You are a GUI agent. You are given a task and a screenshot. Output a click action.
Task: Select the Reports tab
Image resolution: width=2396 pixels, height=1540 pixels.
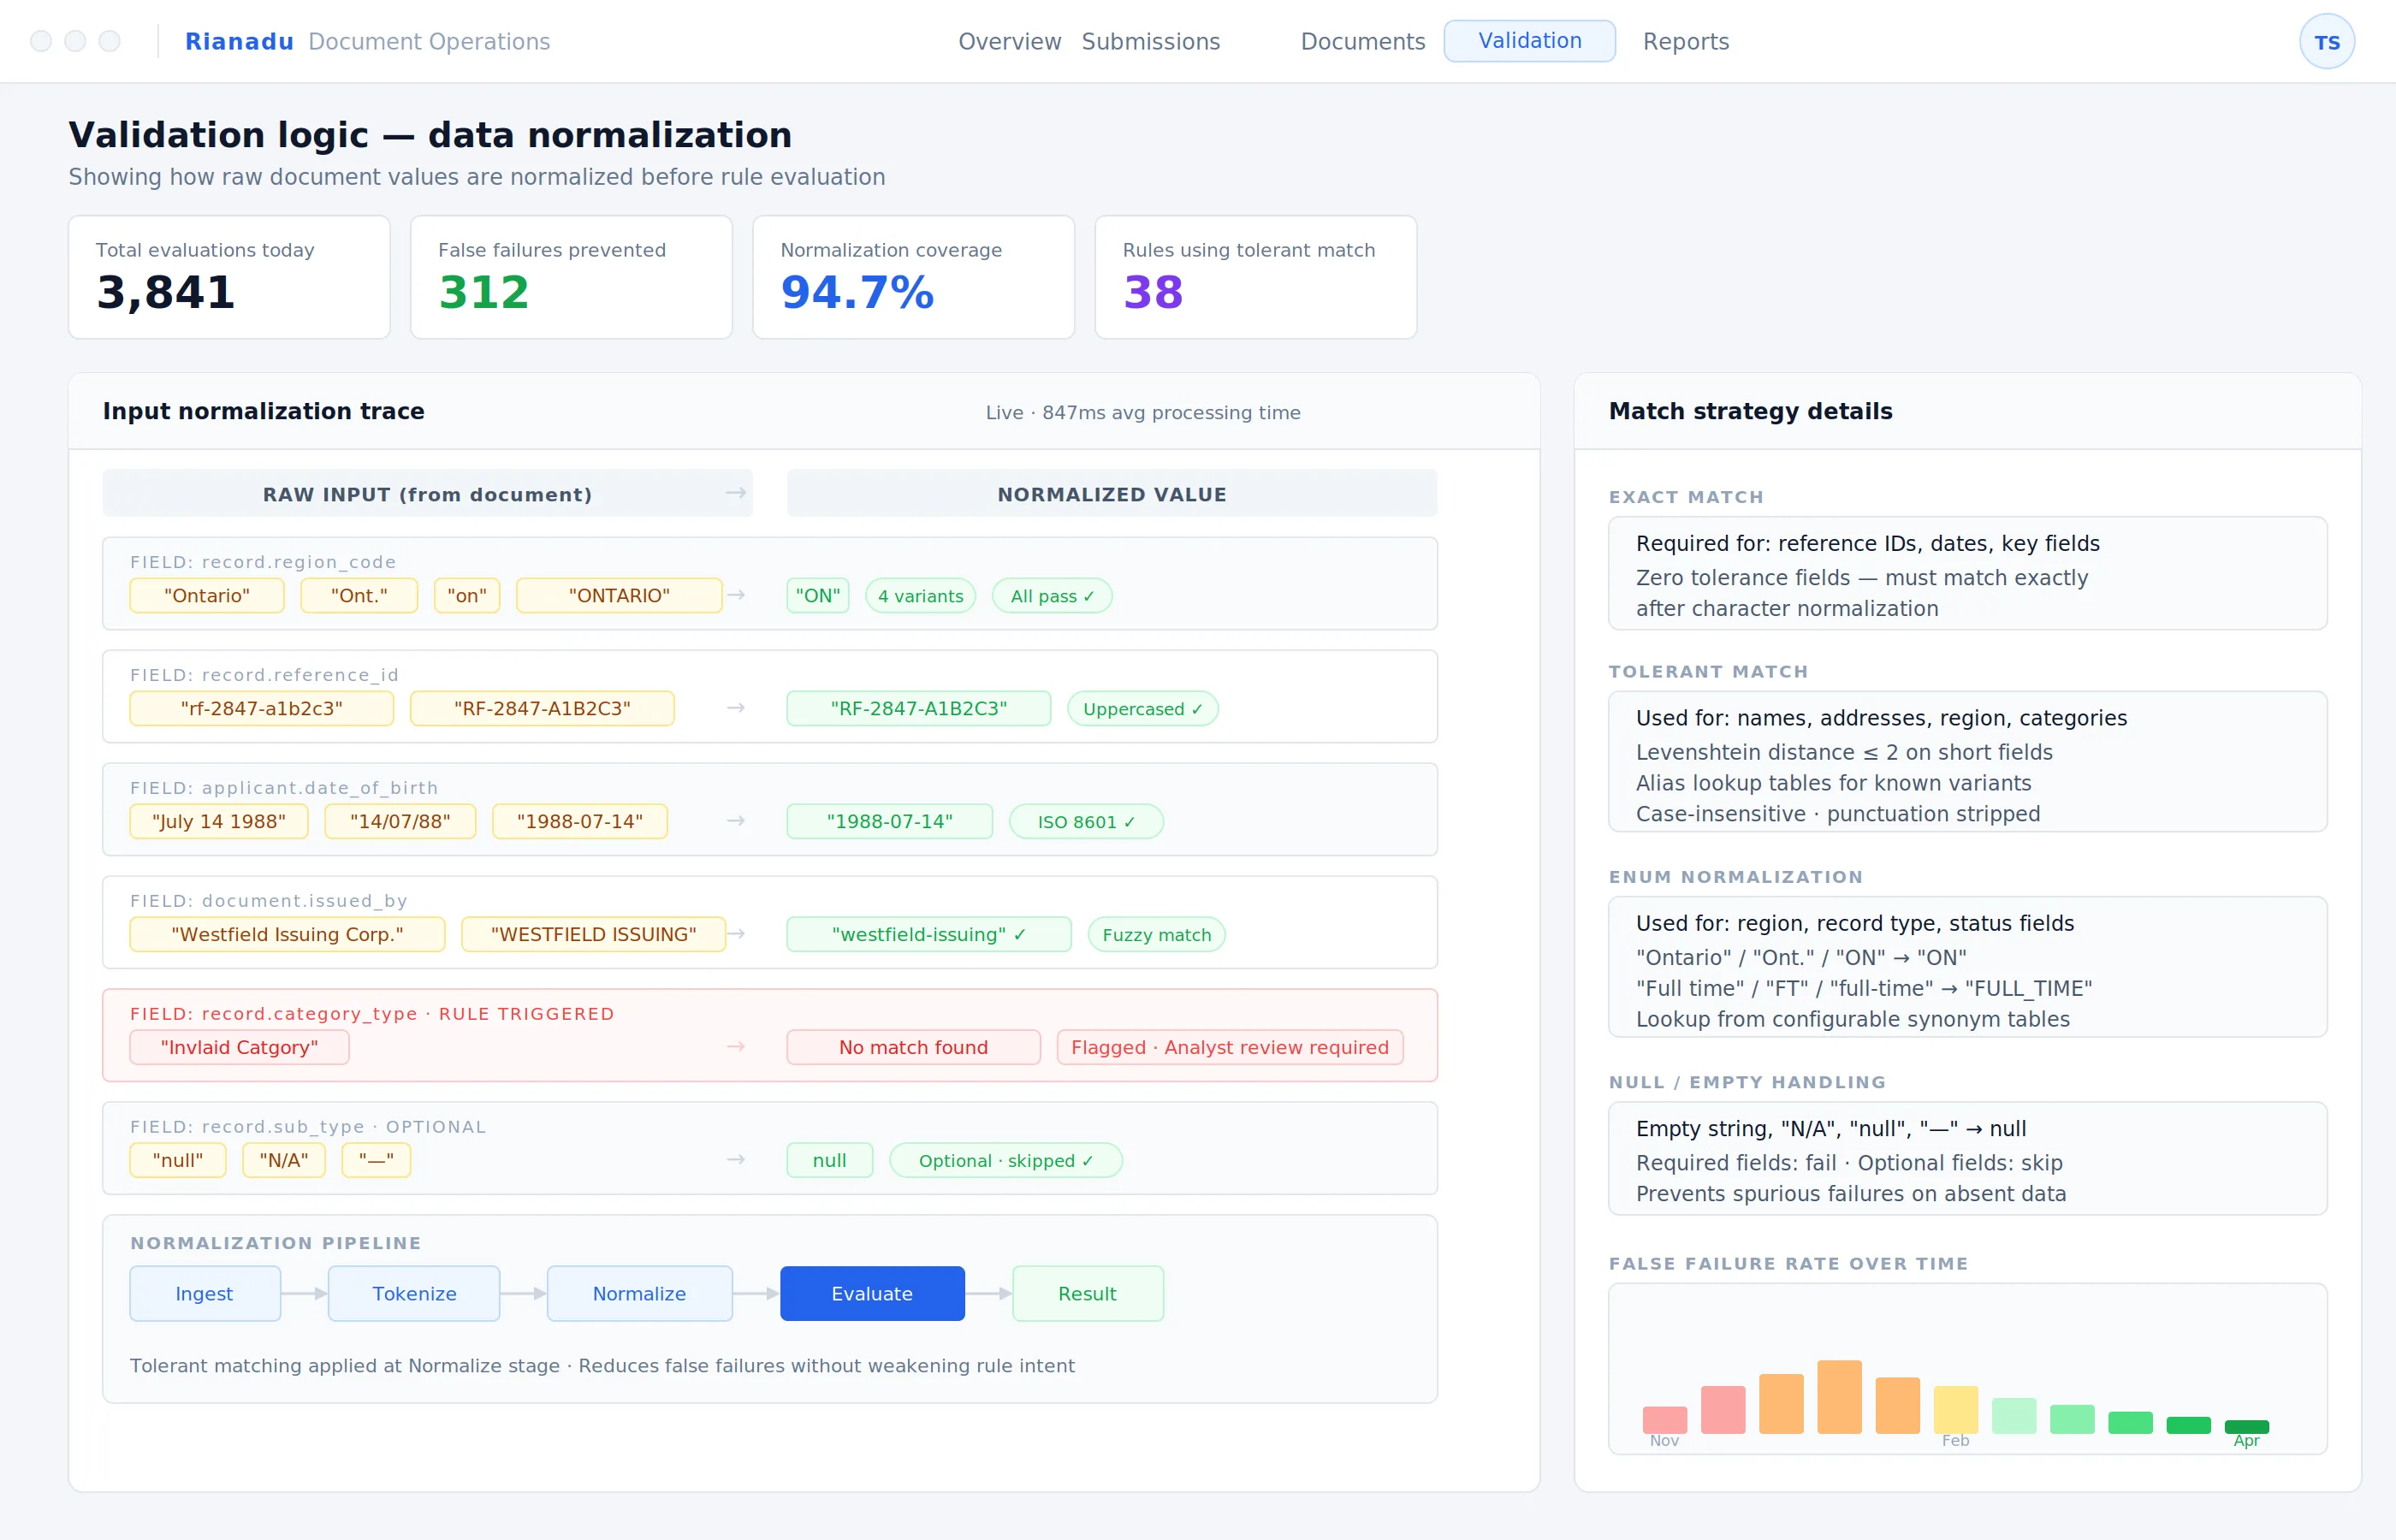click(1685, 42)
